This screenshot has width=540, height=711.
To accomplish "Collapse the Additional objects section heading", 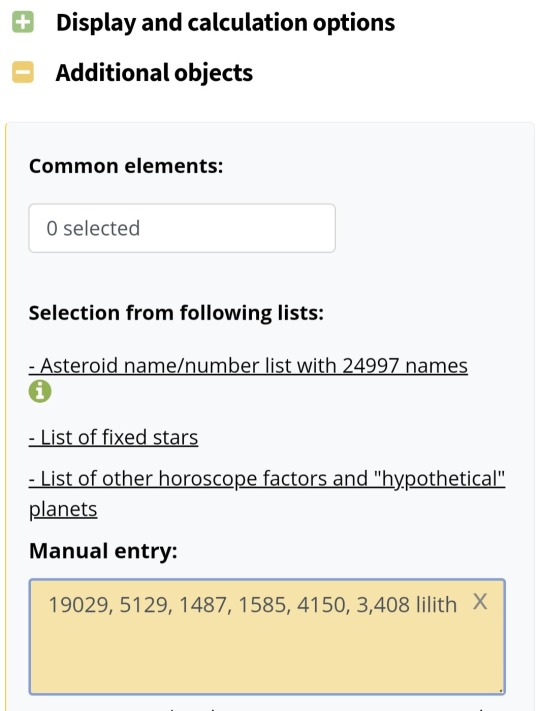I will tap(154, 73).
